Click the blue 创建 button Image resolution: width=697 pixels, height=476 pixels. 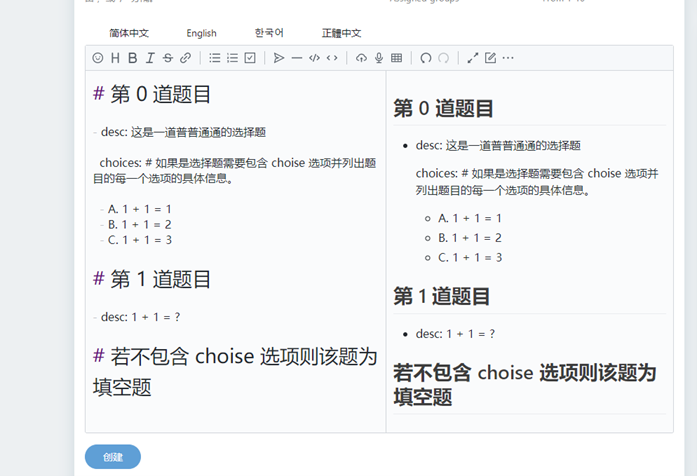point(113,457)
